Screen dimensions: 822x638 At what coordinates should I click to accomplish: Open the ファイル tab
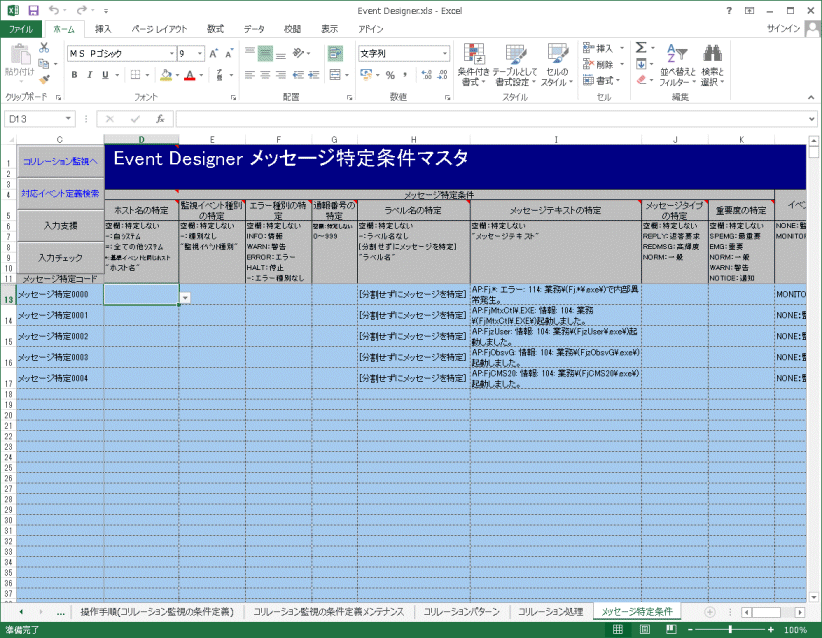[20, 29]
